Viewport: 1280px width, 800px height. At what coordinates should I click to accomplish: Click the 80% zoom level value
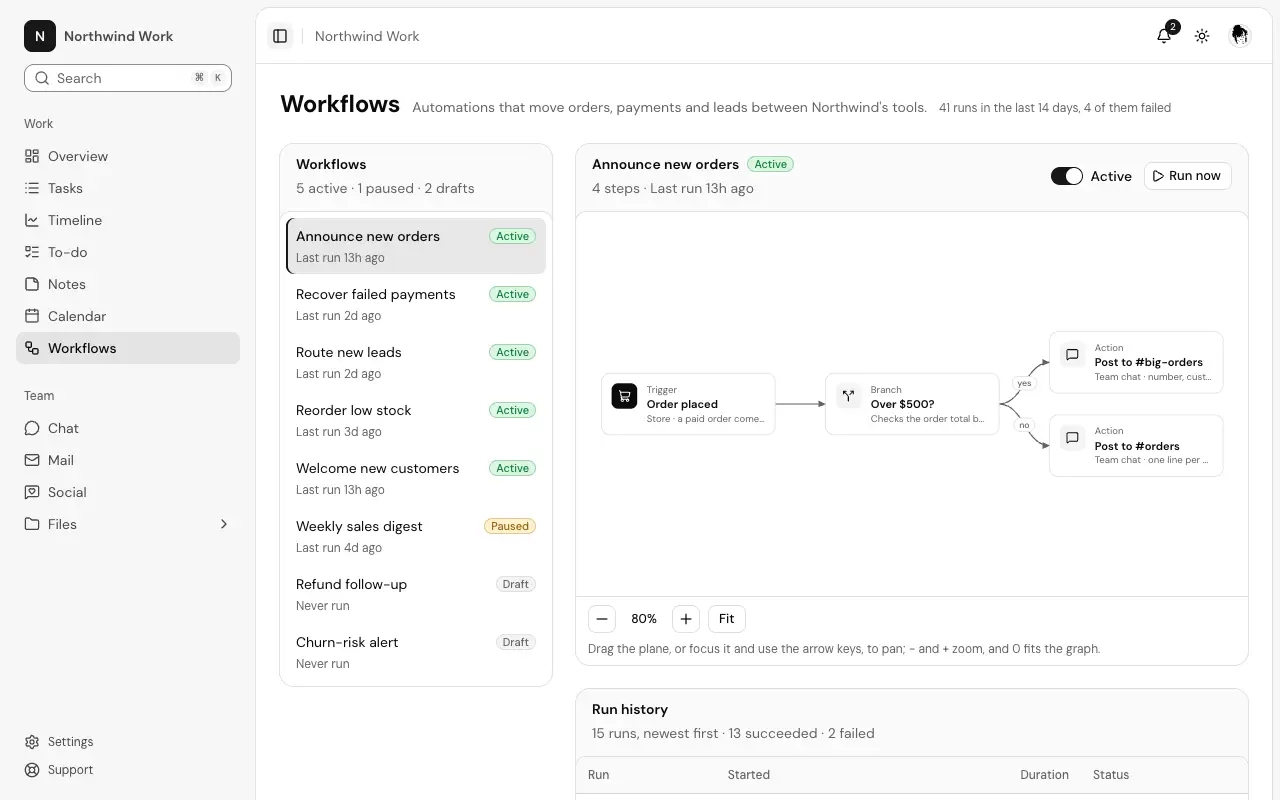pos(644,619)
